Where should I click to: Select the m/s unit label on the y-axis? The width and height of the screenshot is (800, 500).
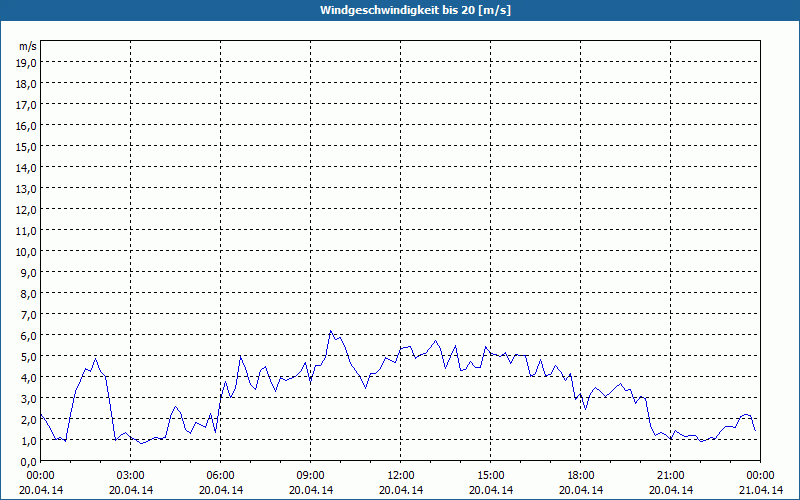pos(28,46)
